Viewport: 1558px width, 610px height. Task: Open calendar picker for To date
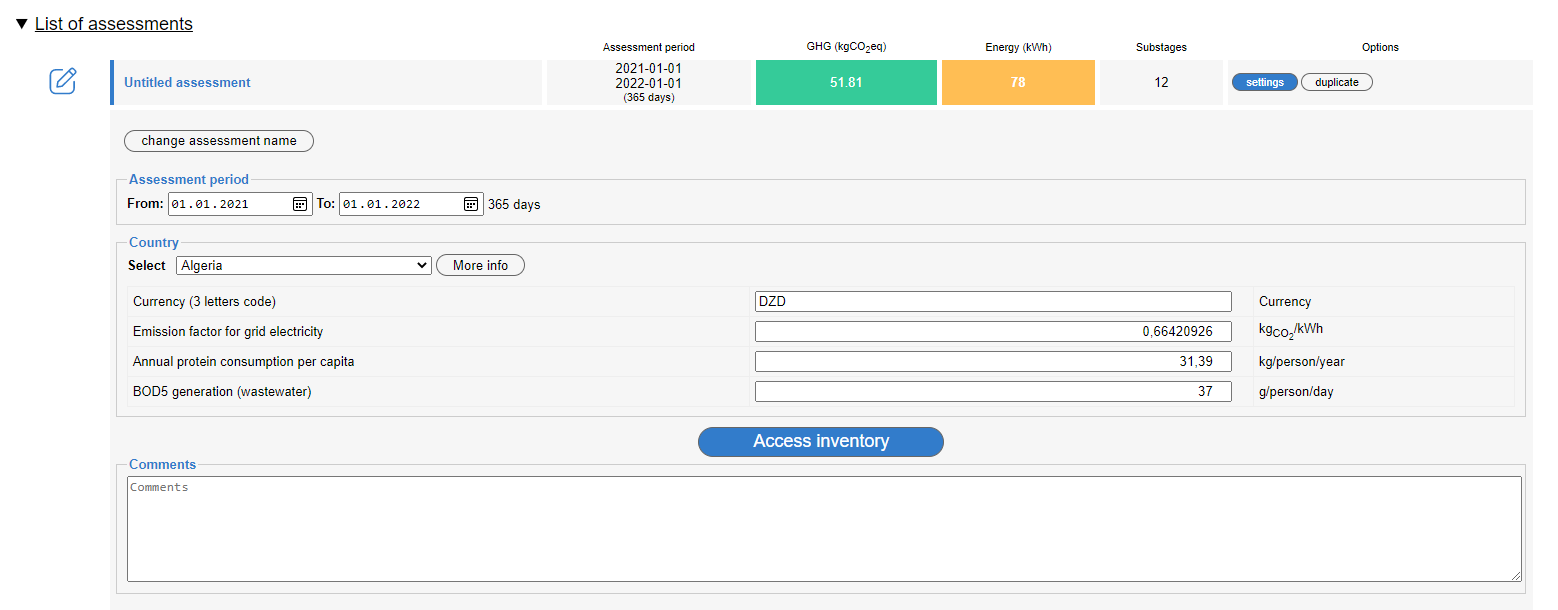point(470,204)
